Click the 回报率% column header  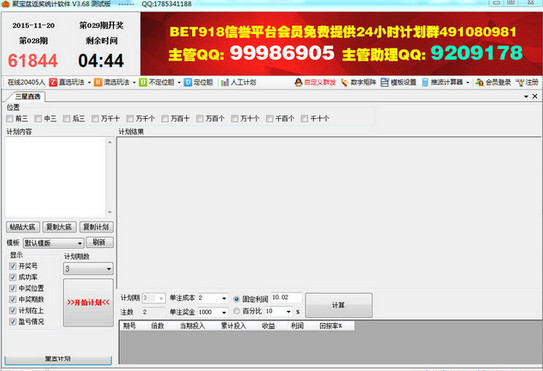(331, 326)
